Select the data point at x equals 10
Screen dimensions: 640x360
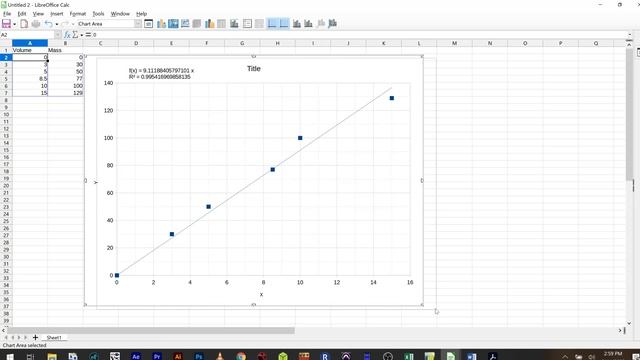click(x=300, y=138)
